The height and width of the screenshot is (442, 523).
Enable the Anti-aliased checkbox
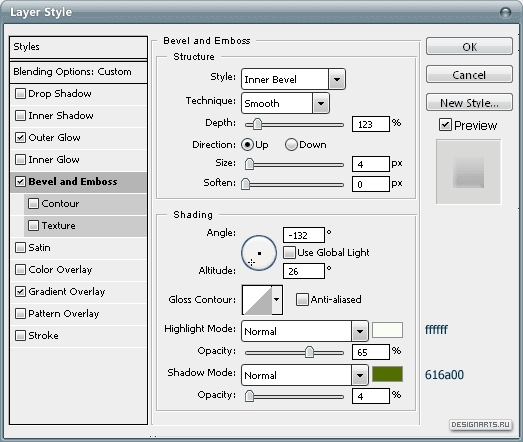pos(302,299)
